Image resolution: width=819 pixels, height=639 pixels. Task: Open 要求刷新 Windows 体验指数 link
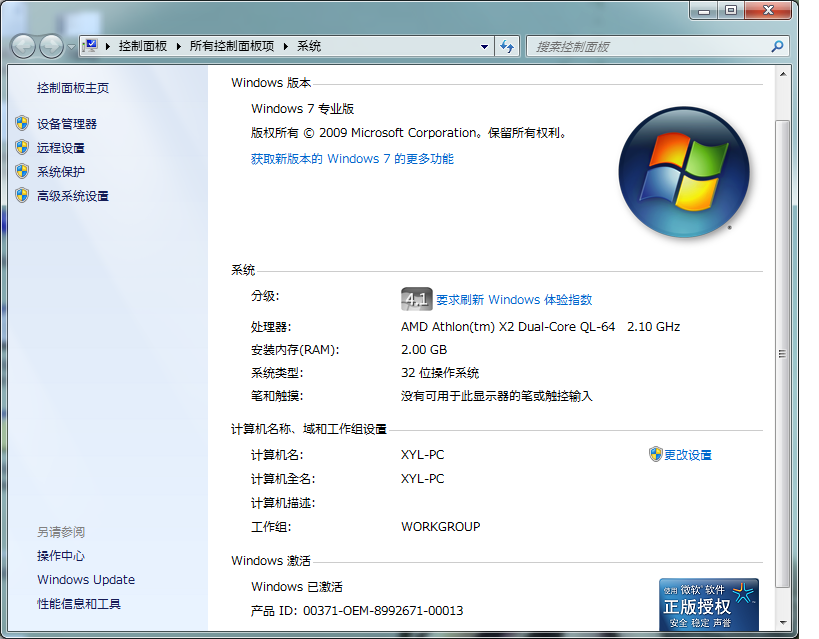tap(514, 300)
